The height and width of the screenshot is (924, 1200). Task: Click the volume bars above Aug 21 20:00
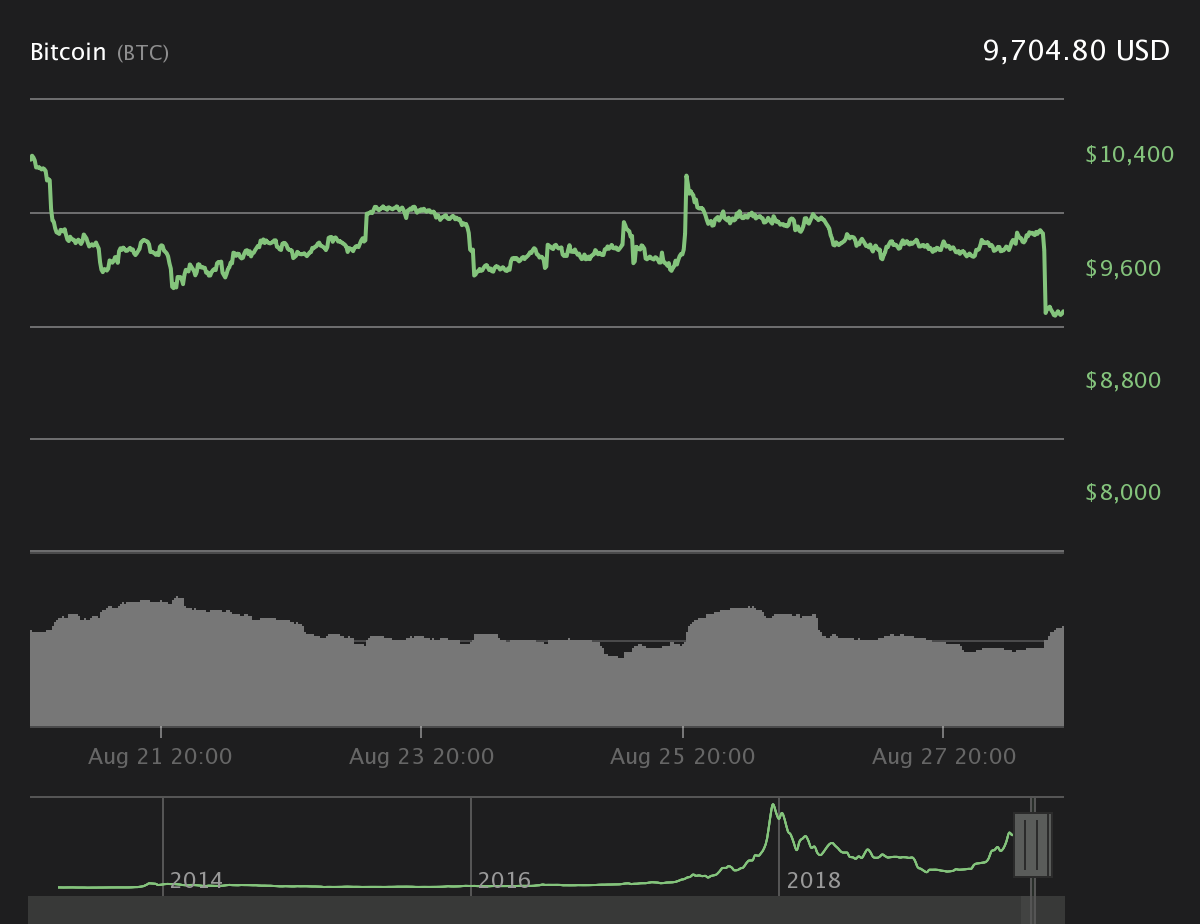(160, 663)
